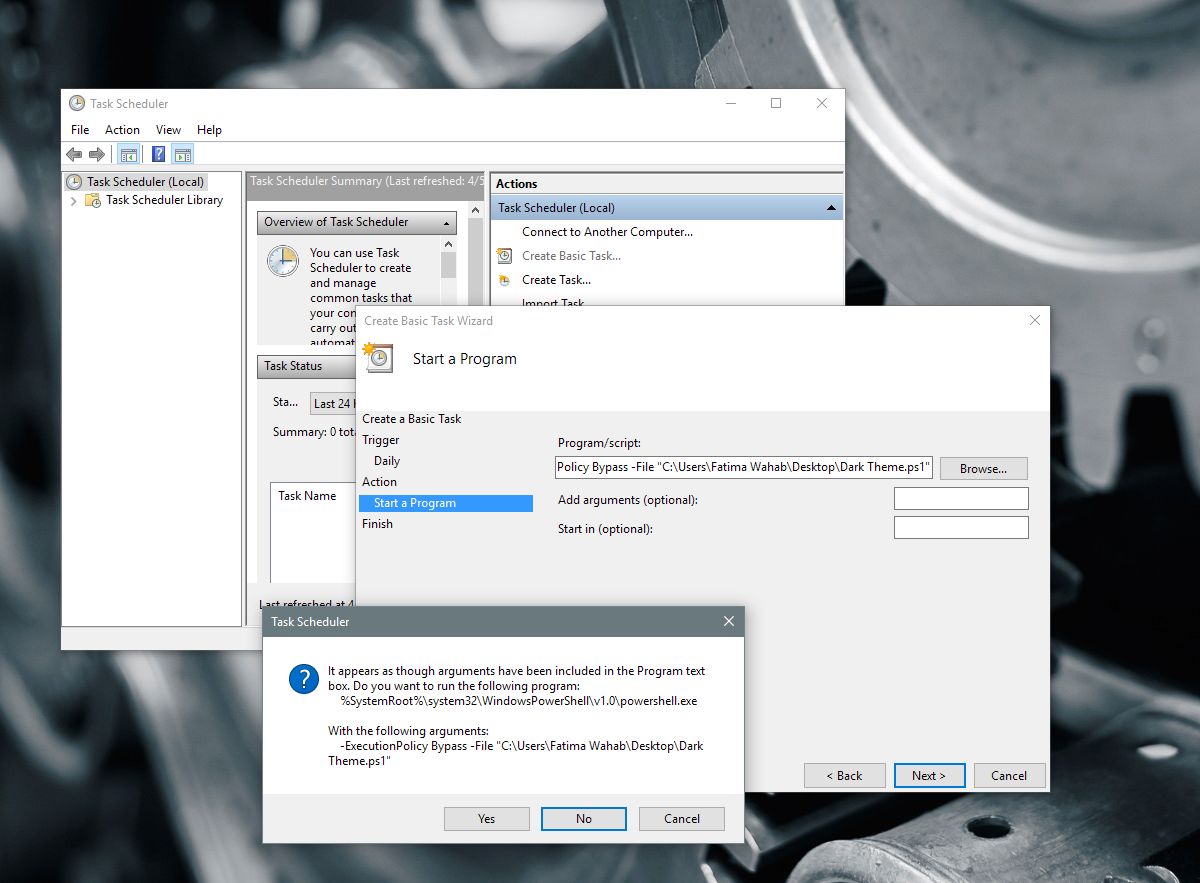Click the Overview panel scrollbar up arrow
The image size is (1200, 883).
[x=448, y=244]
